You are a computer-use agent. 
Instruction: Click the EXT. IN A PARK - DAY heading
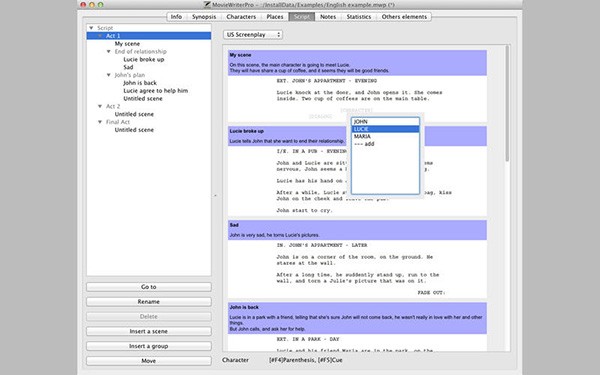pos(308,339)
